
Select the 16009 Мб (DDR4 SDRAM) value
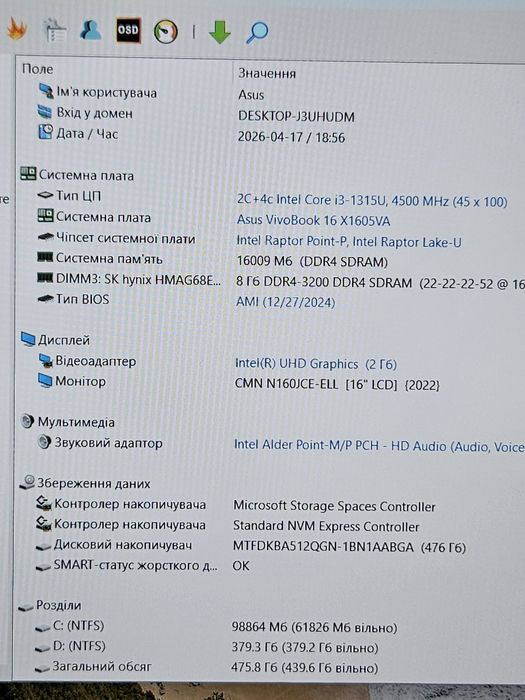[312, 261]
